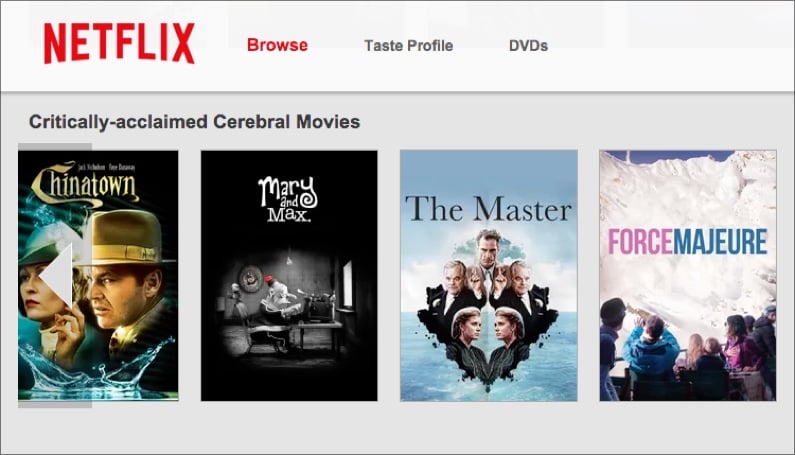Go to the DVDs section
795x455 pixels.
528,46
